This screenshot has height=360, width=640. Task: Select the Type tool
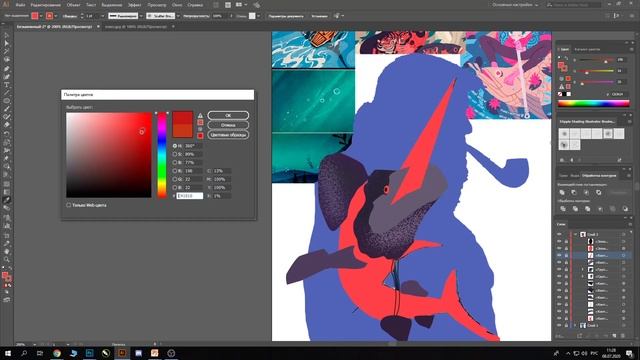7,85
